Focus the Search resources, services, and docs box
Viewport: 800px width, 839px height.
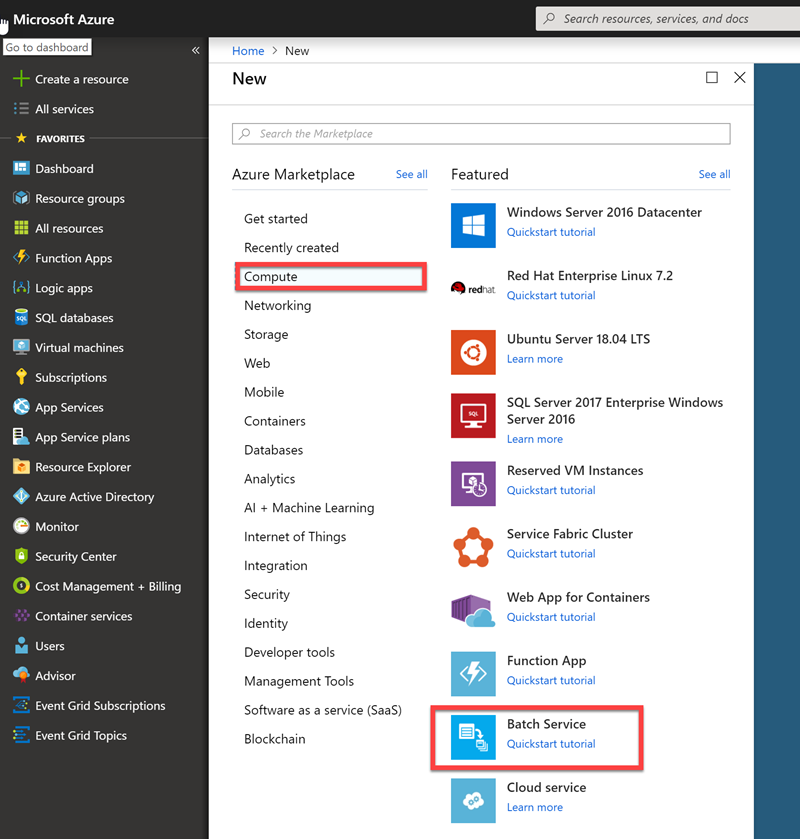pyautogui.click(x=668, y=19)
